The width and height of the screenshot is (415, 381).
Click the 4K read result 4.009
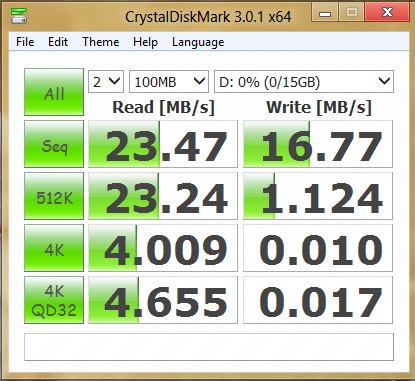(x=163, y=248)
